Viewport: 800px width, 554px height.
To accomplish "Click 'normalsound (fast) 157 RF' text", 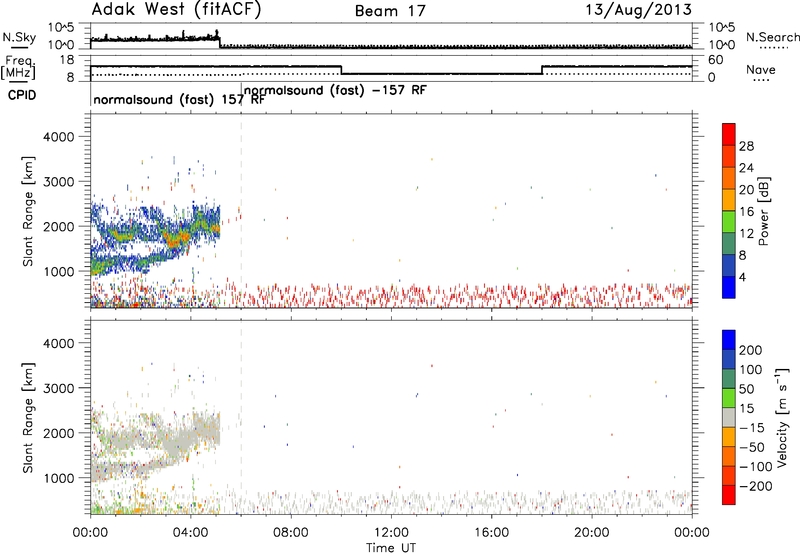I will tap(179, 99).
